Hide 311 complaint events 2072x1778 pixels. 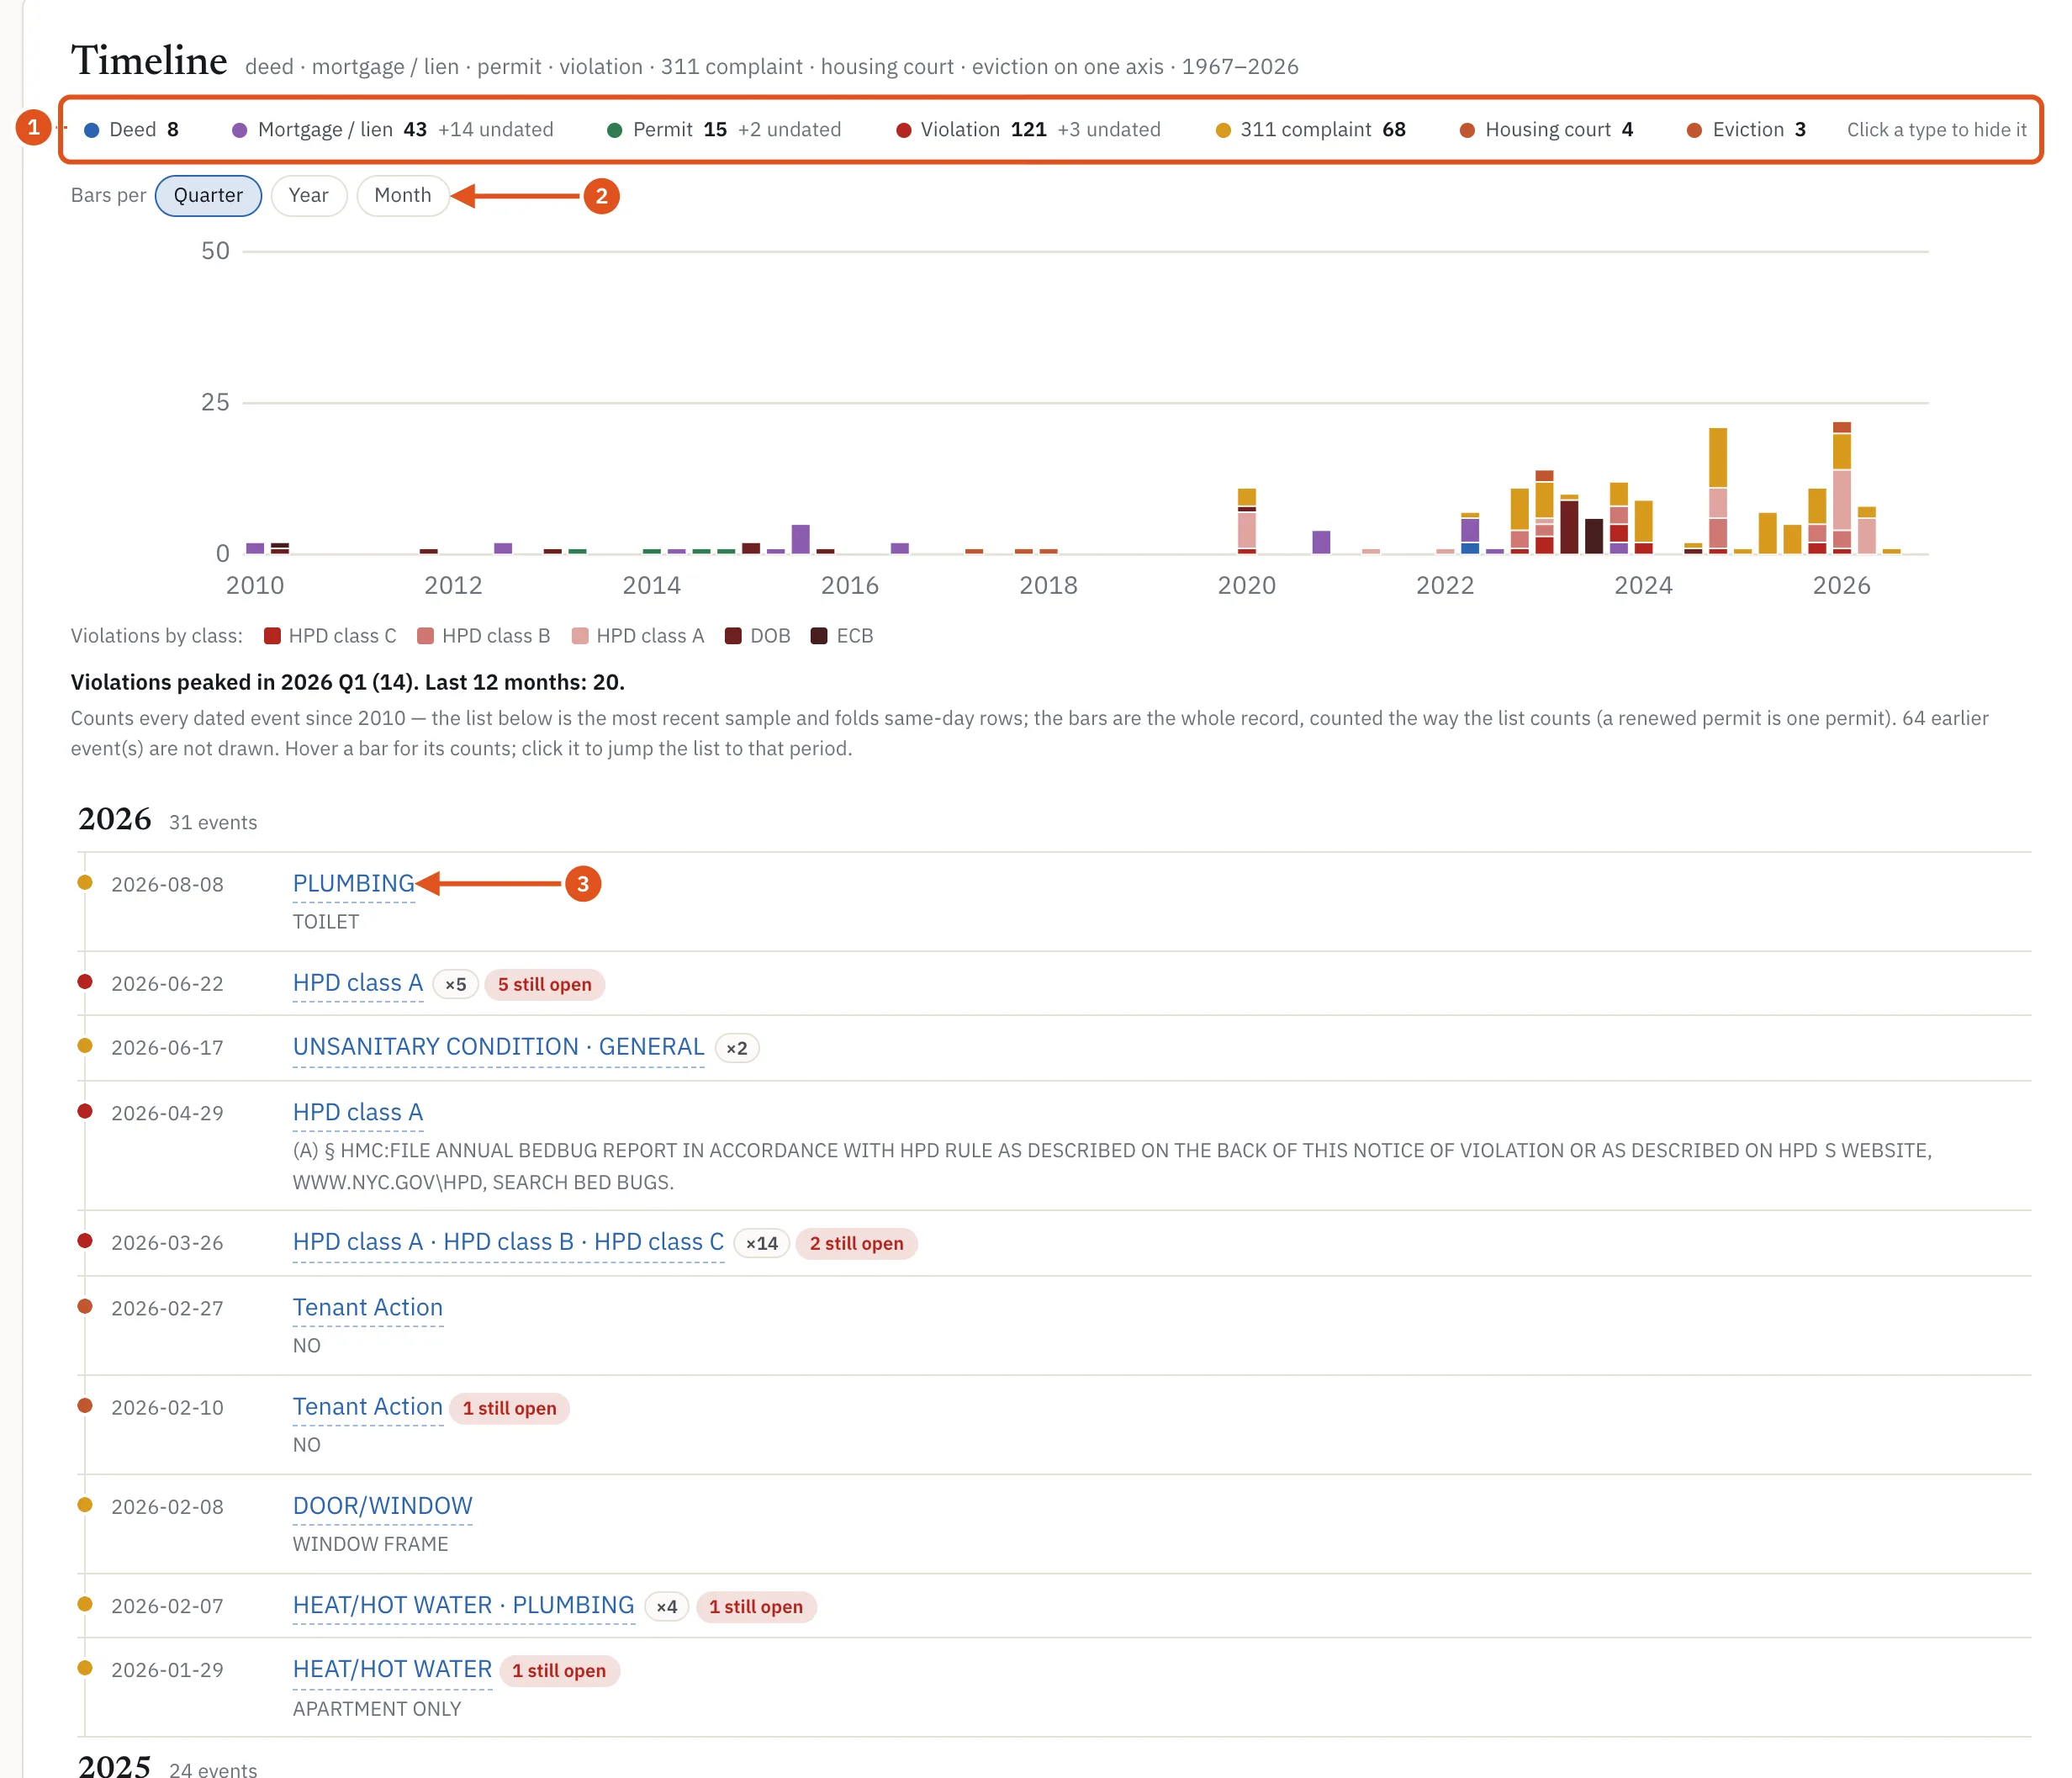click(1310, 130)
